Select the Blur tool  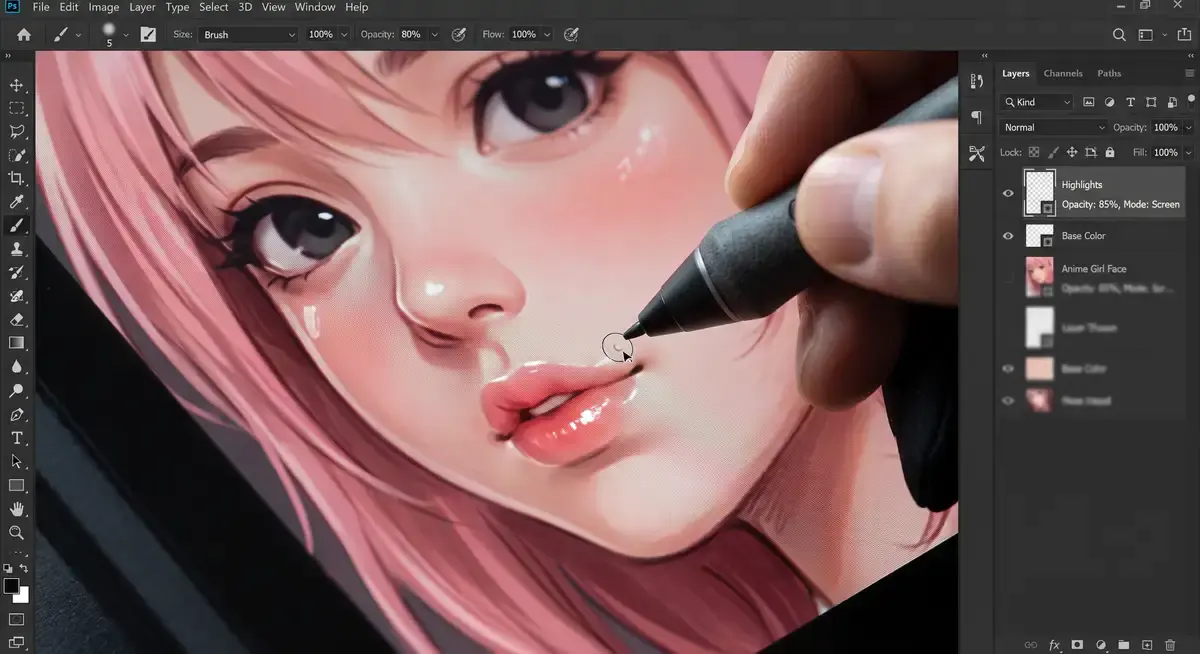coord(17,367)
